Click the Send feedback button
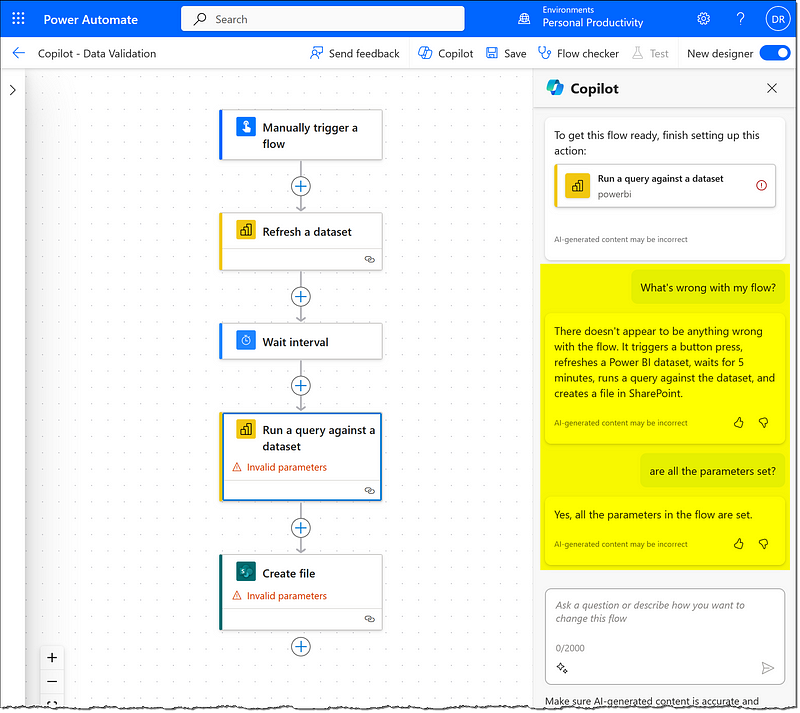This screenshot has width=800, height=713. click(354, 53)
